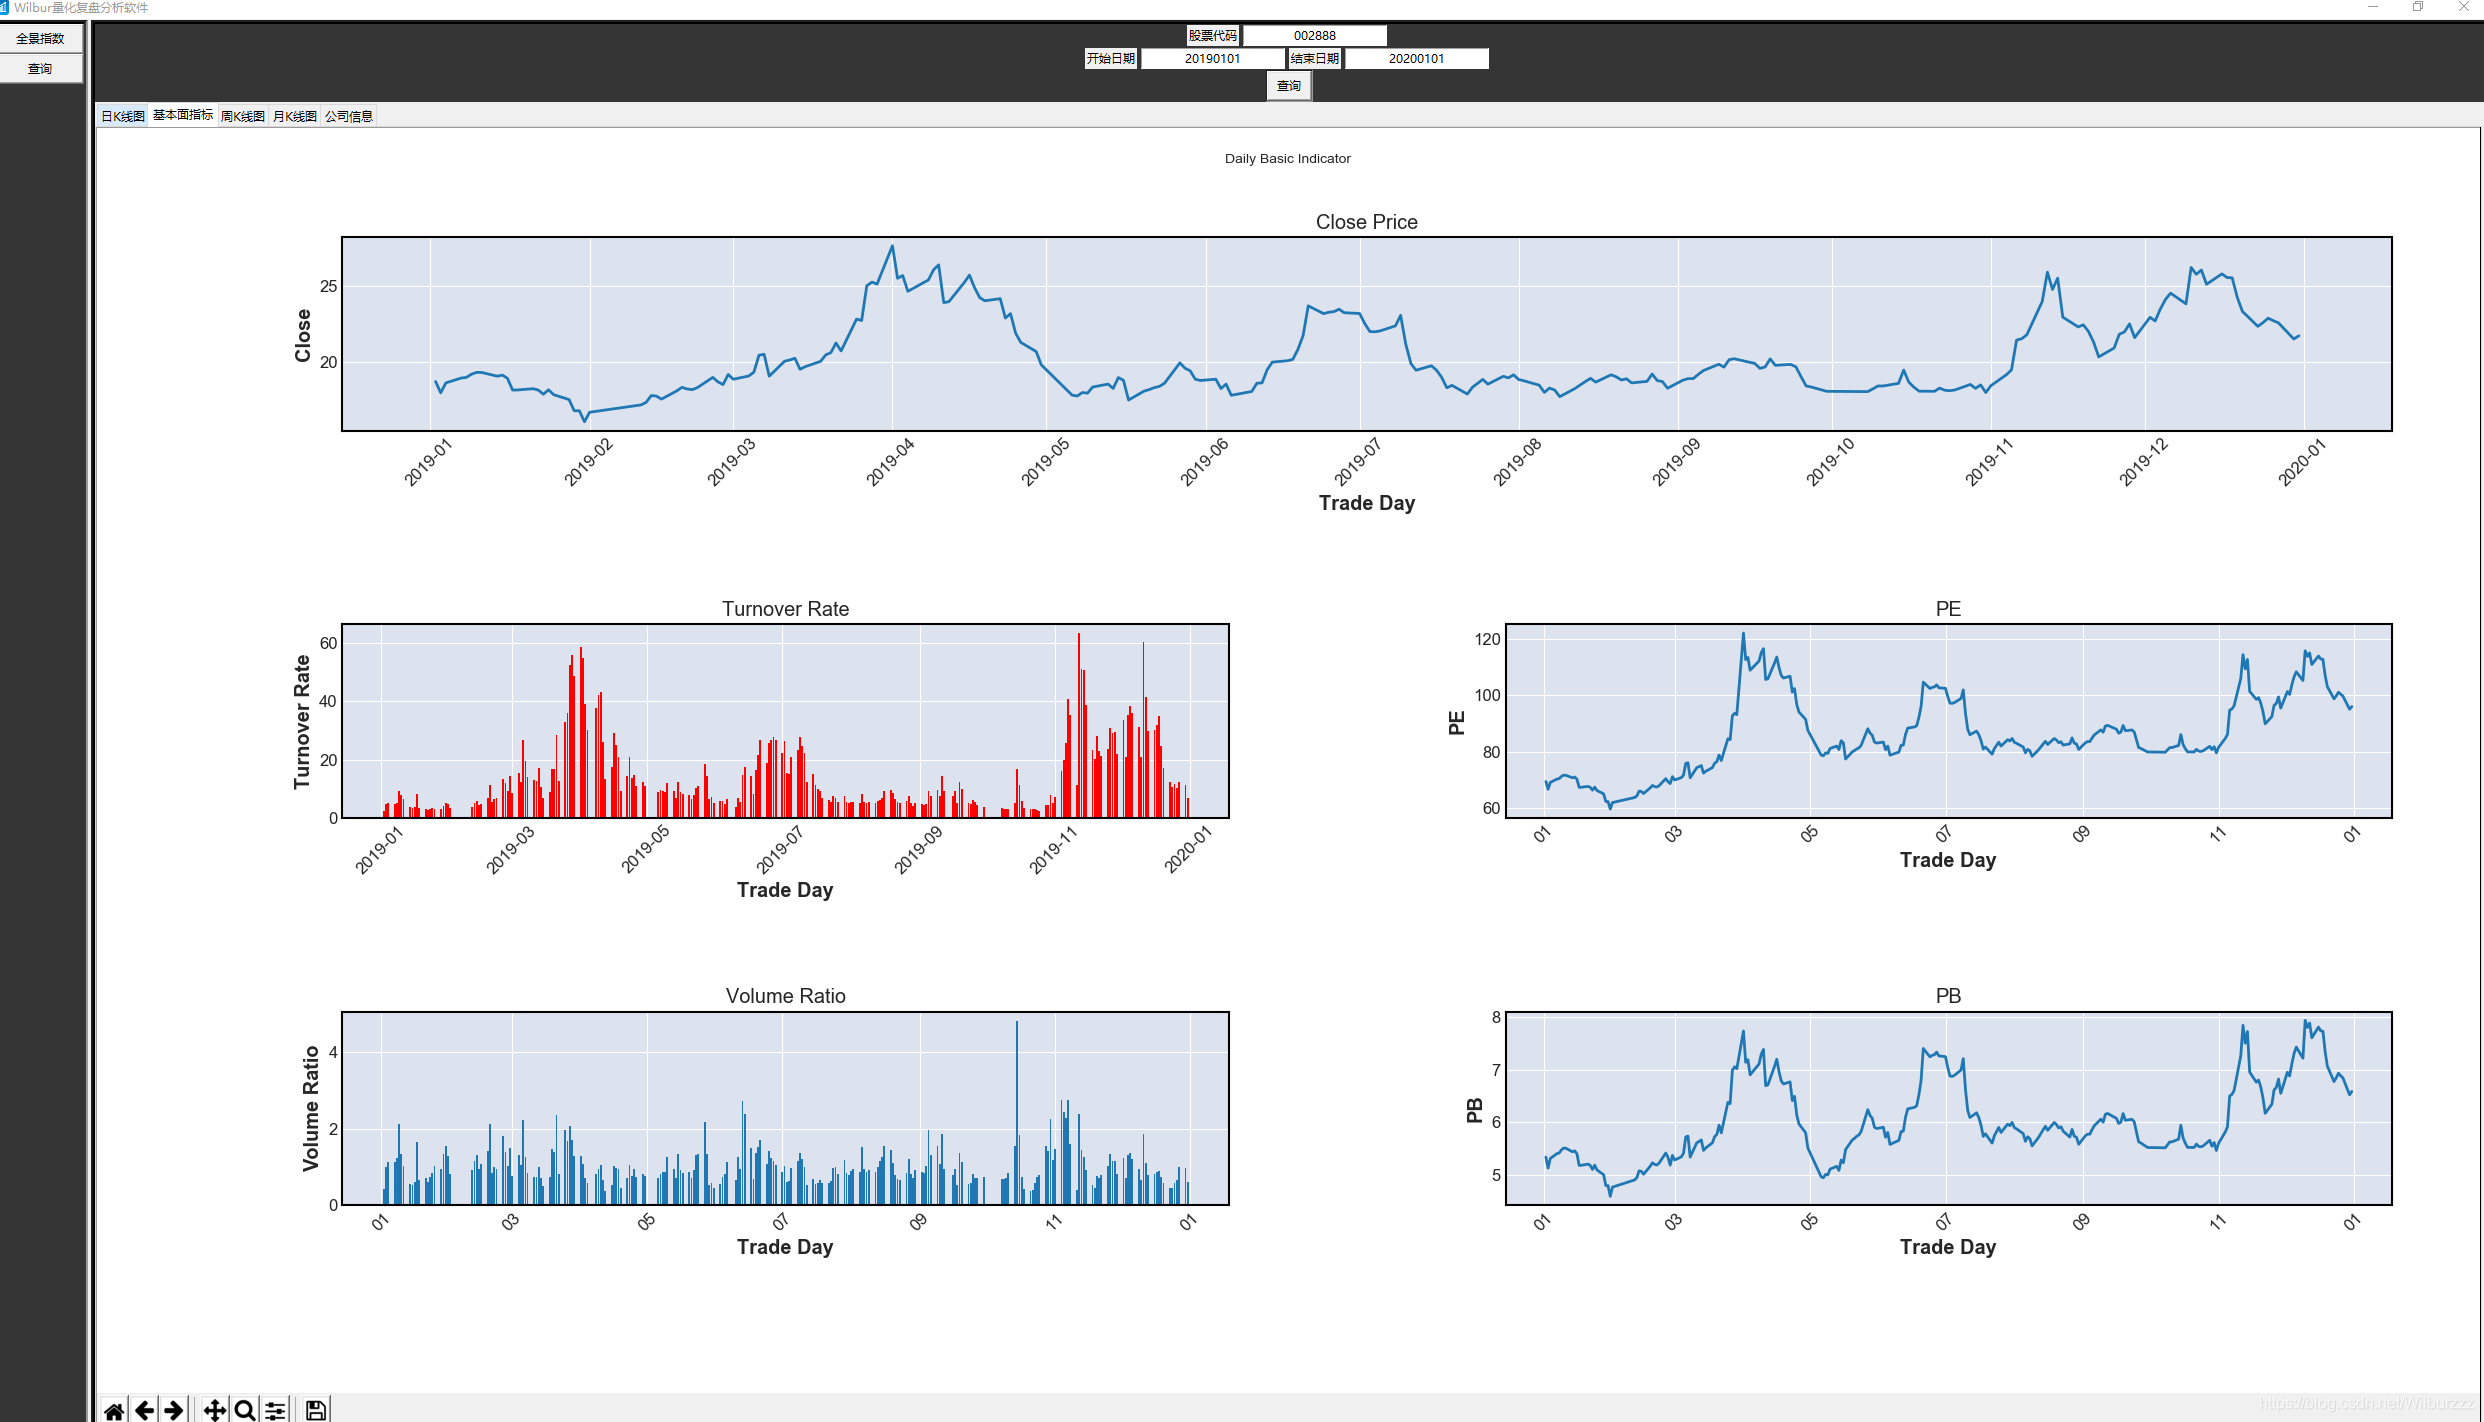
Task: Activate the pan axes tool
Action: [215, 1410]
